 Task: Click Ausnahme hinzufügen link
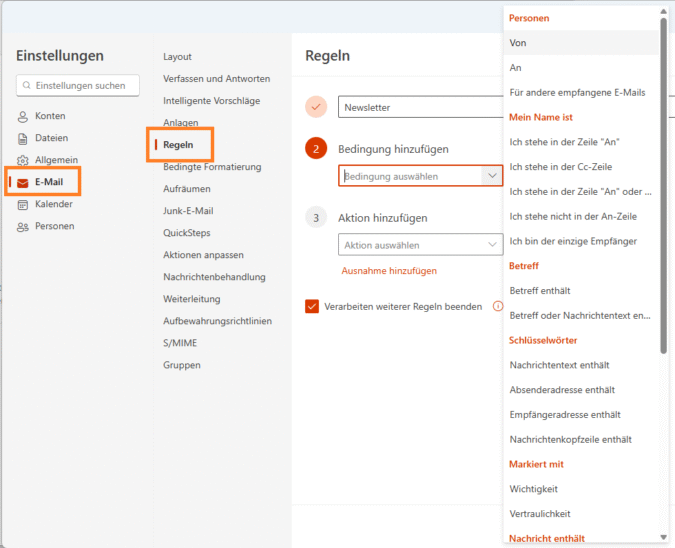tap(389, 271)
